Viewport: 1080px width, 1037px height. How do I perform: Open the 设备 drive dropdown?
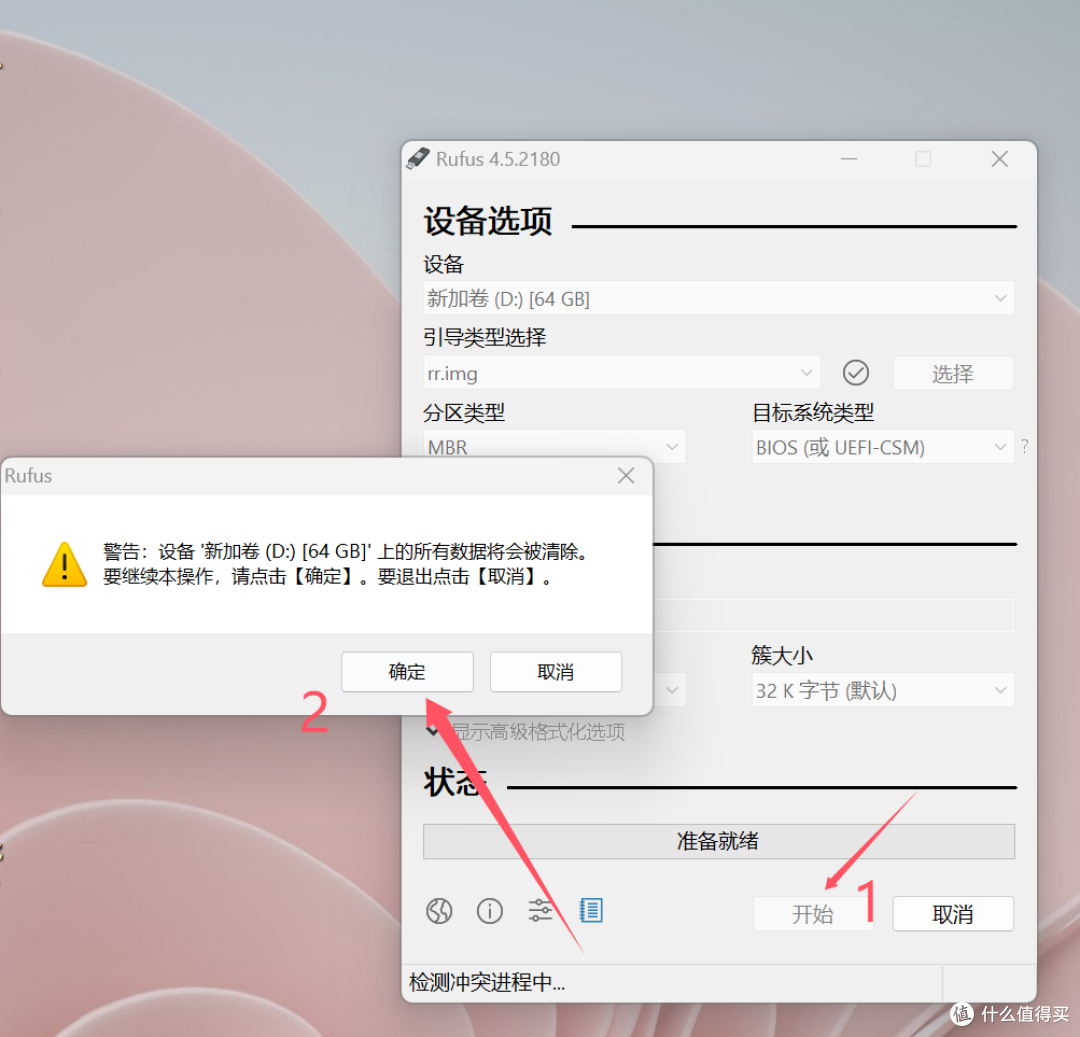pyautogui.click(x=718, y=298)
